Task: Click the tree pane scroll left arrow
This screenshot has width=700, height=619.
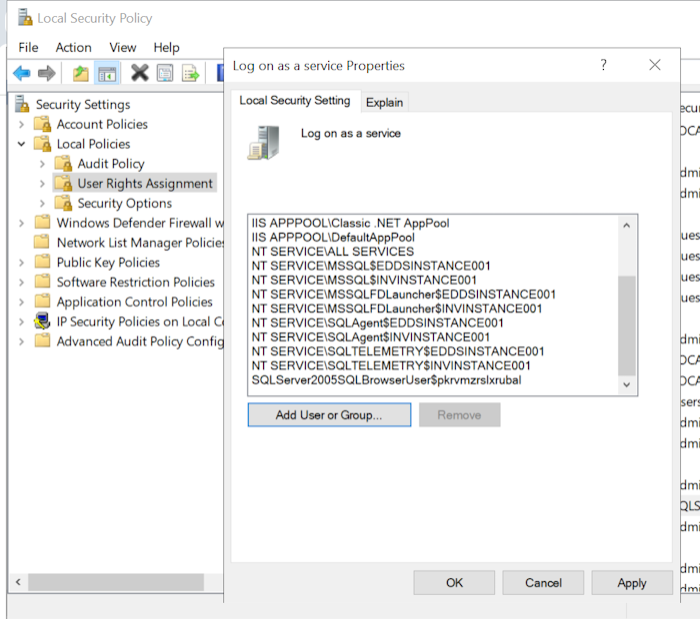Action: pos(18,582)
